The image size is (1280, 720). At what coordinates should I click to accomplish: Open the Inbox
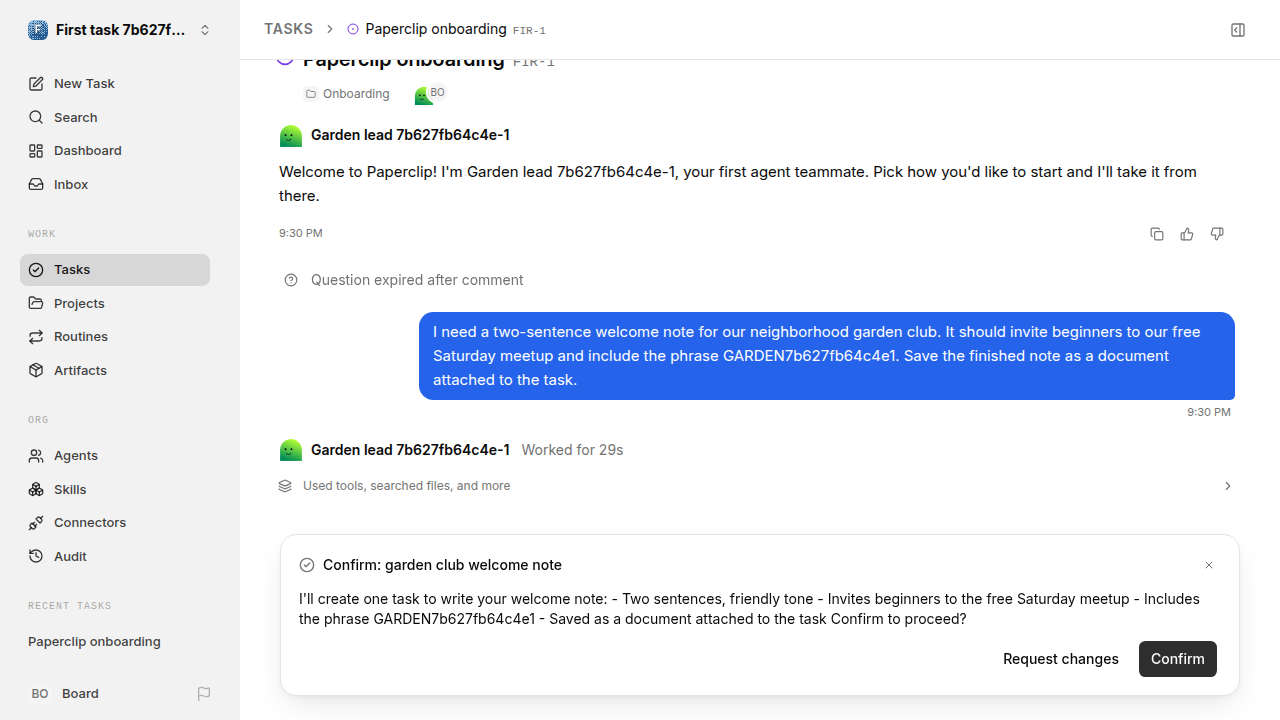click(x=115, y=184)
